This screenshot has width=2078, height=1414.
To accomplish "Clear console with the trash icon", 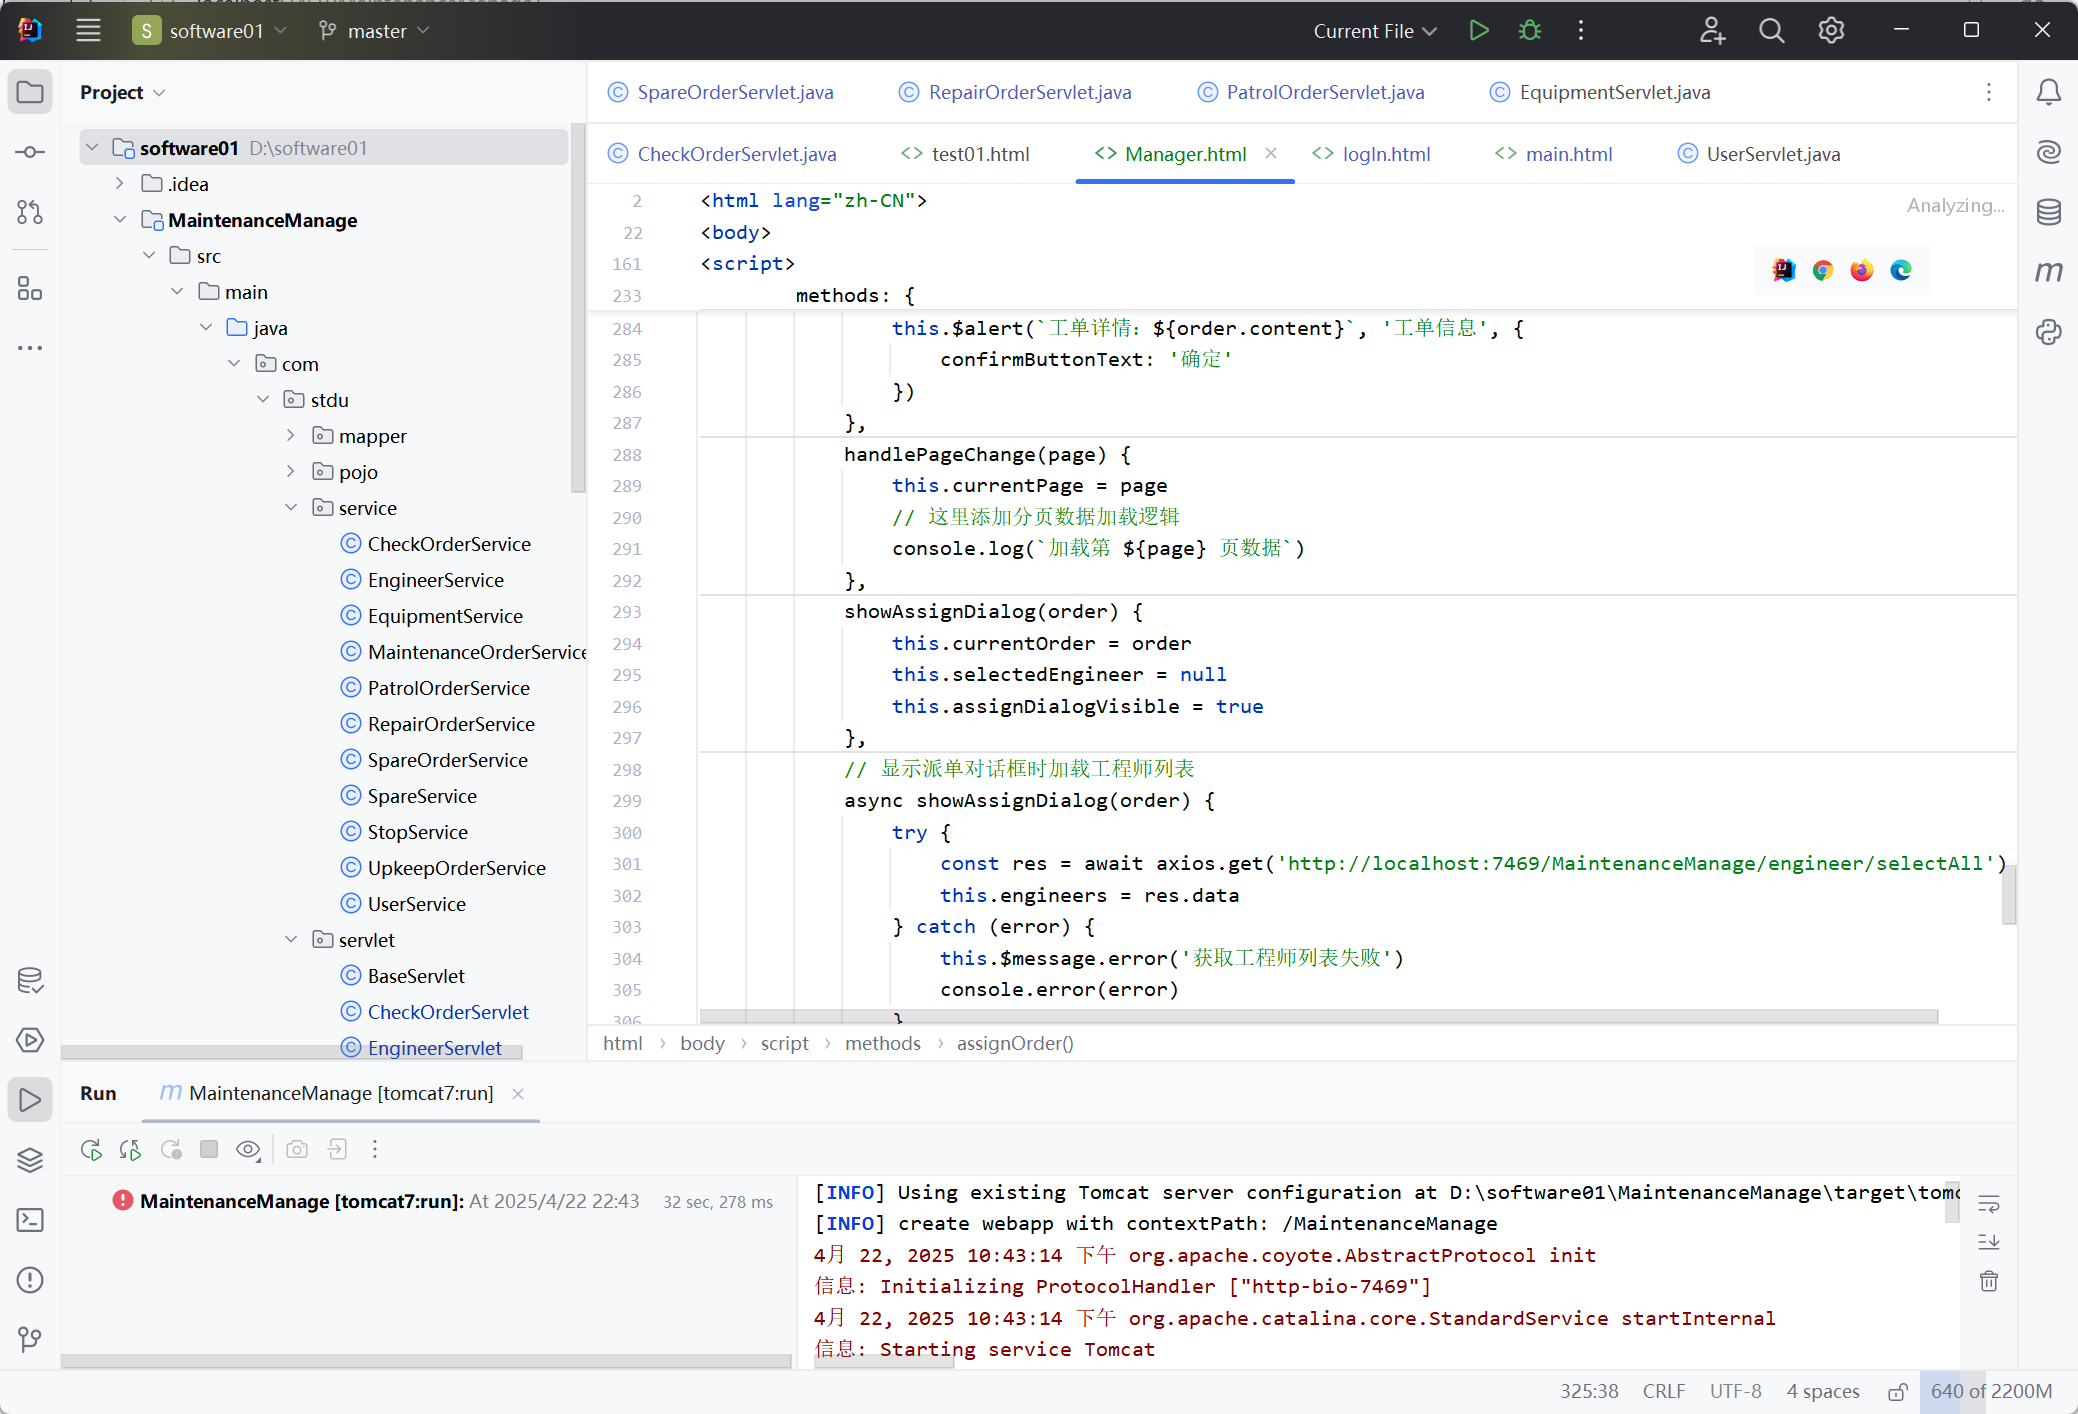I will pyautogui.click(x=1989, y=1281).
